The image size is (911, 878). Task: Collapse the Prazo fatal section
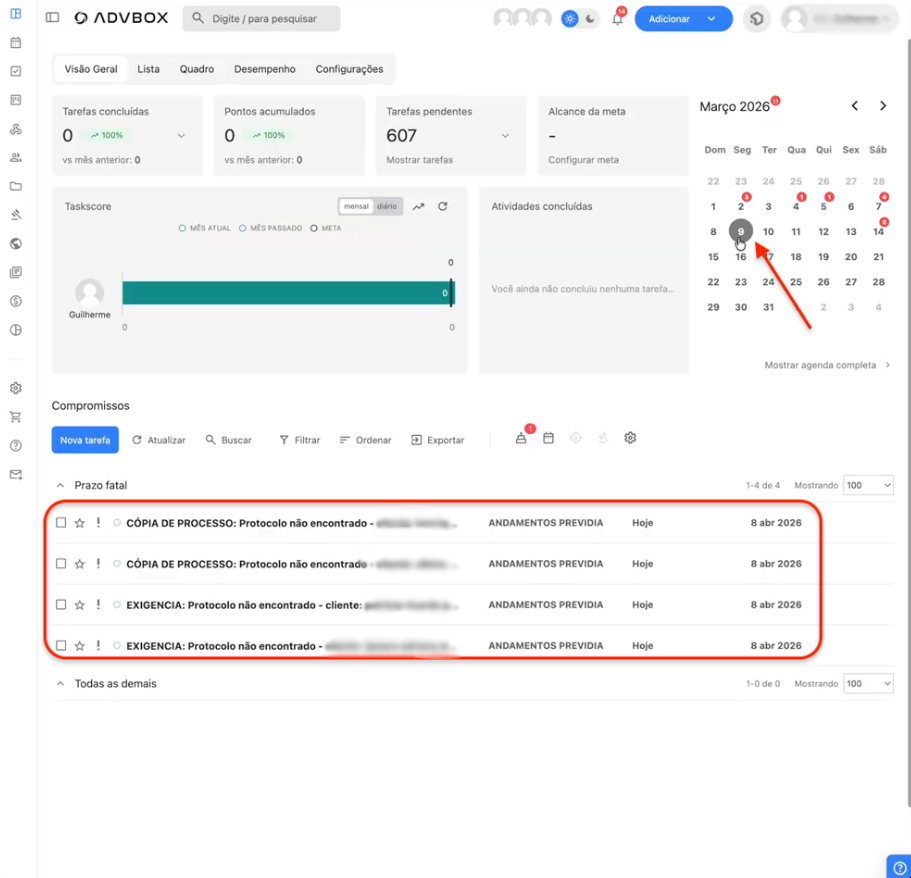[x=60, y=485]
